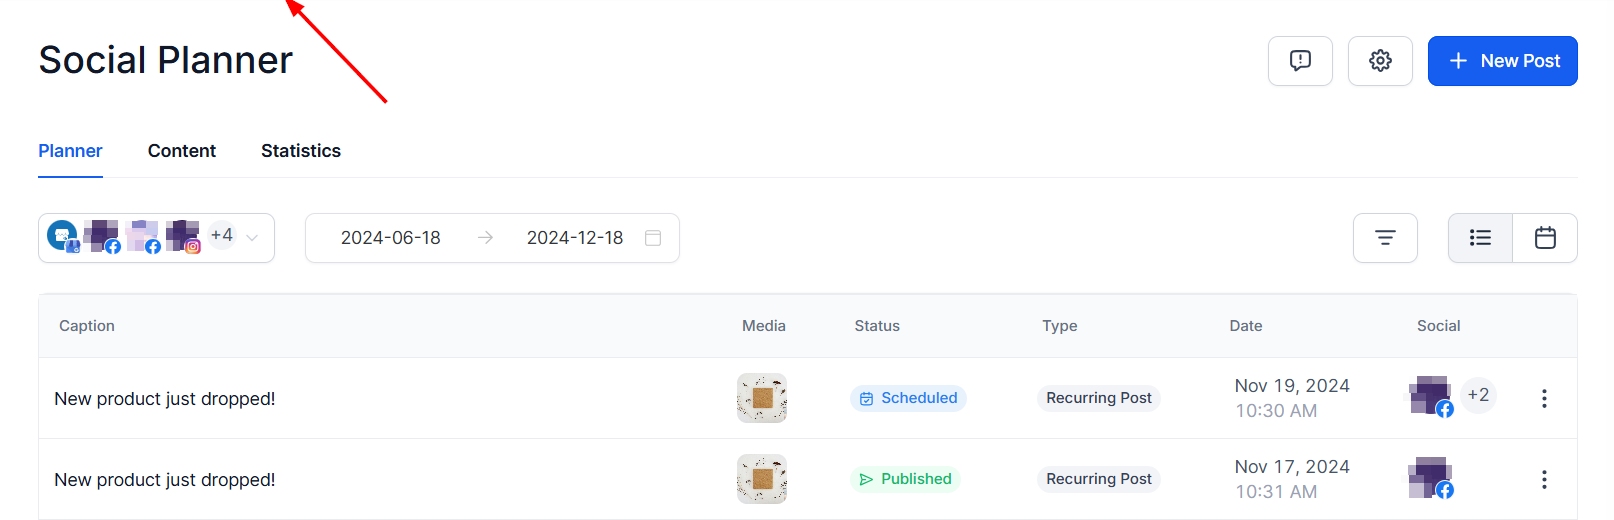Click Facebook account avatar on Nov 17 row
Viewport: 1614px width, 520px height.
(1431, 478)
